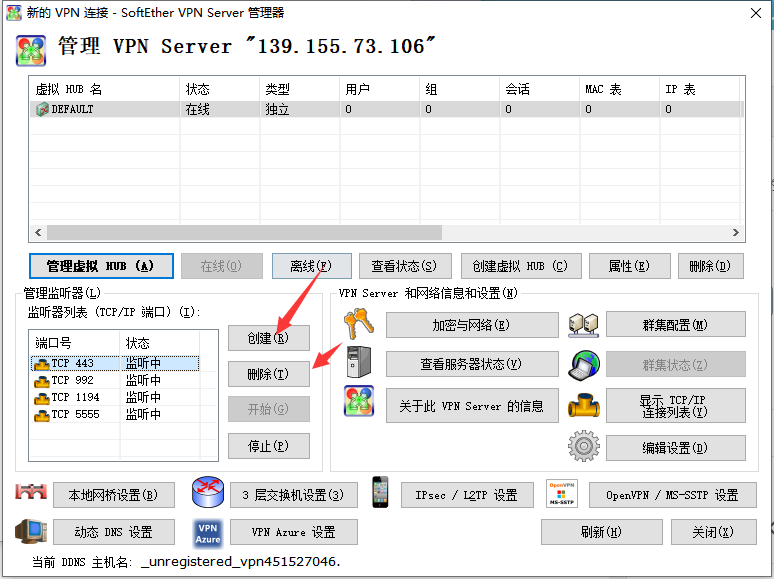Viewport: 774px width, 579px height.
Task: Click the pipe icon beside 显示 TCP/IP 连接列表
Action: coord(584,405)
